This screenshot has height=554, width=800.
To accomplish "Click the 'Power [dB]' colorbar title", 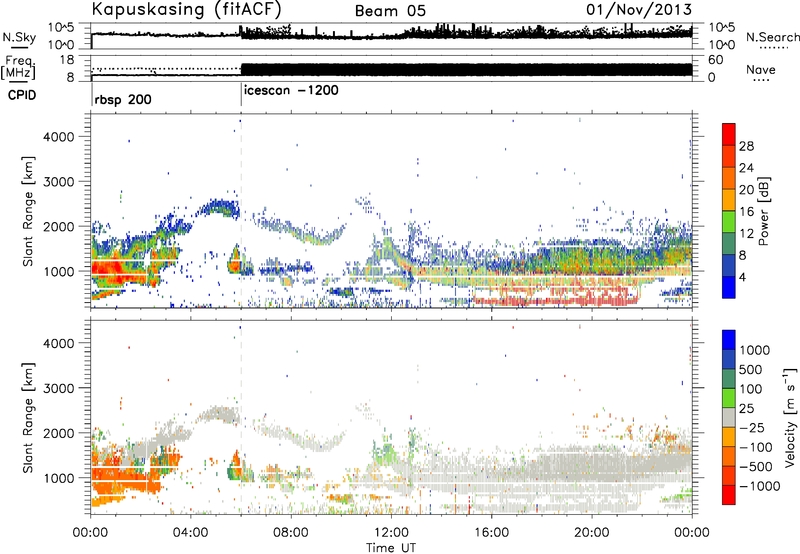I will (763, 210).
